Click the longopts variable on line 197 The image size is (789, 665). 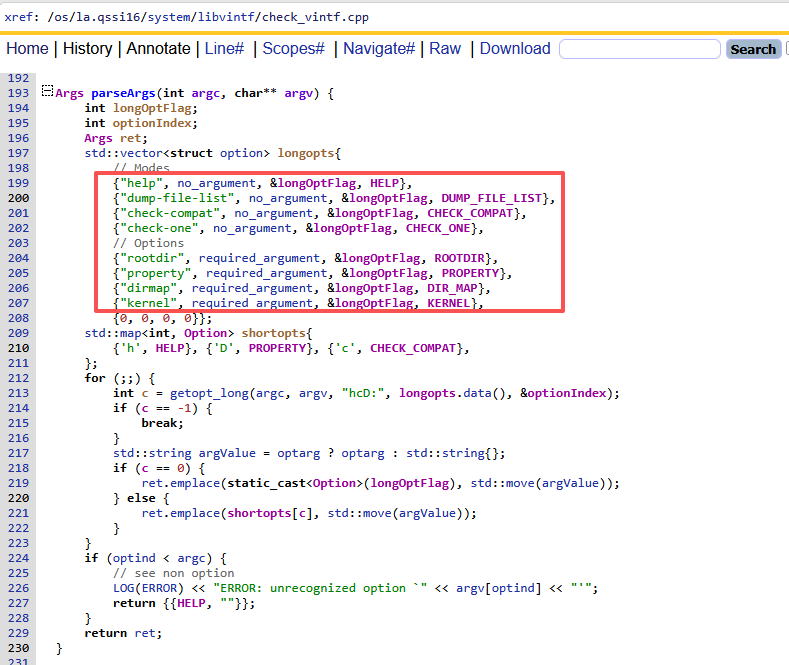[305, 153]
